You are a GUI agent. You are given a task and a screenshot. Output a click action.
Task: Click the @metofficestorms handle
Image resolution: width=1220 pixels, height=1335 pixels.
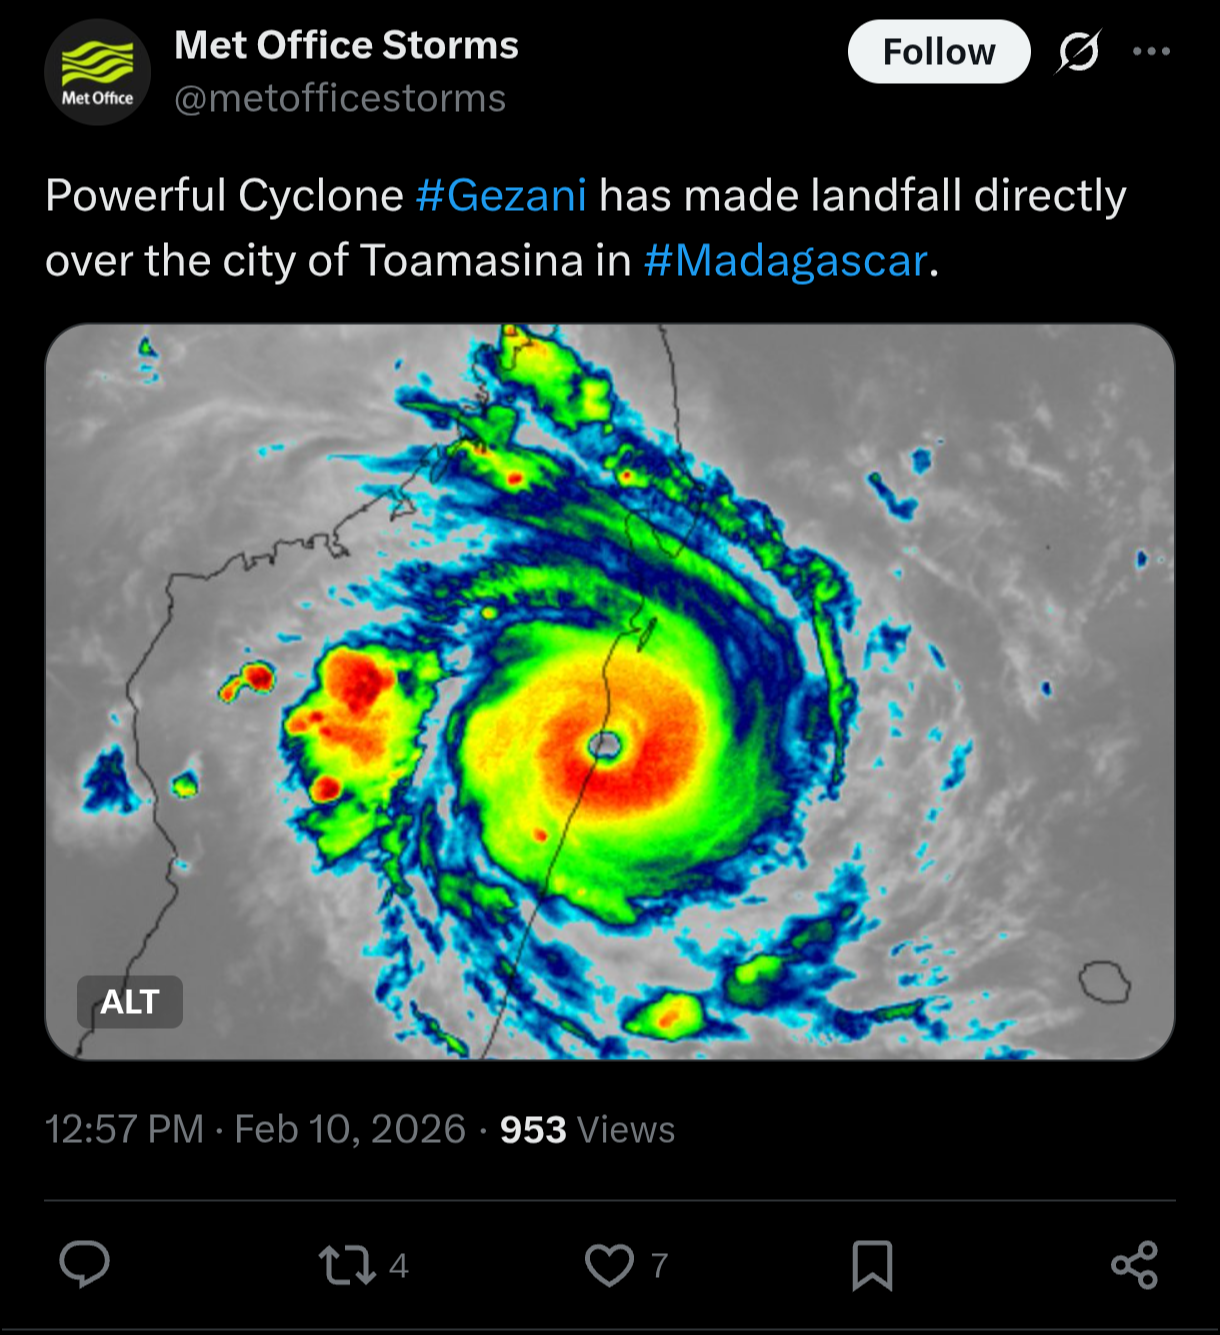(340, 99)
